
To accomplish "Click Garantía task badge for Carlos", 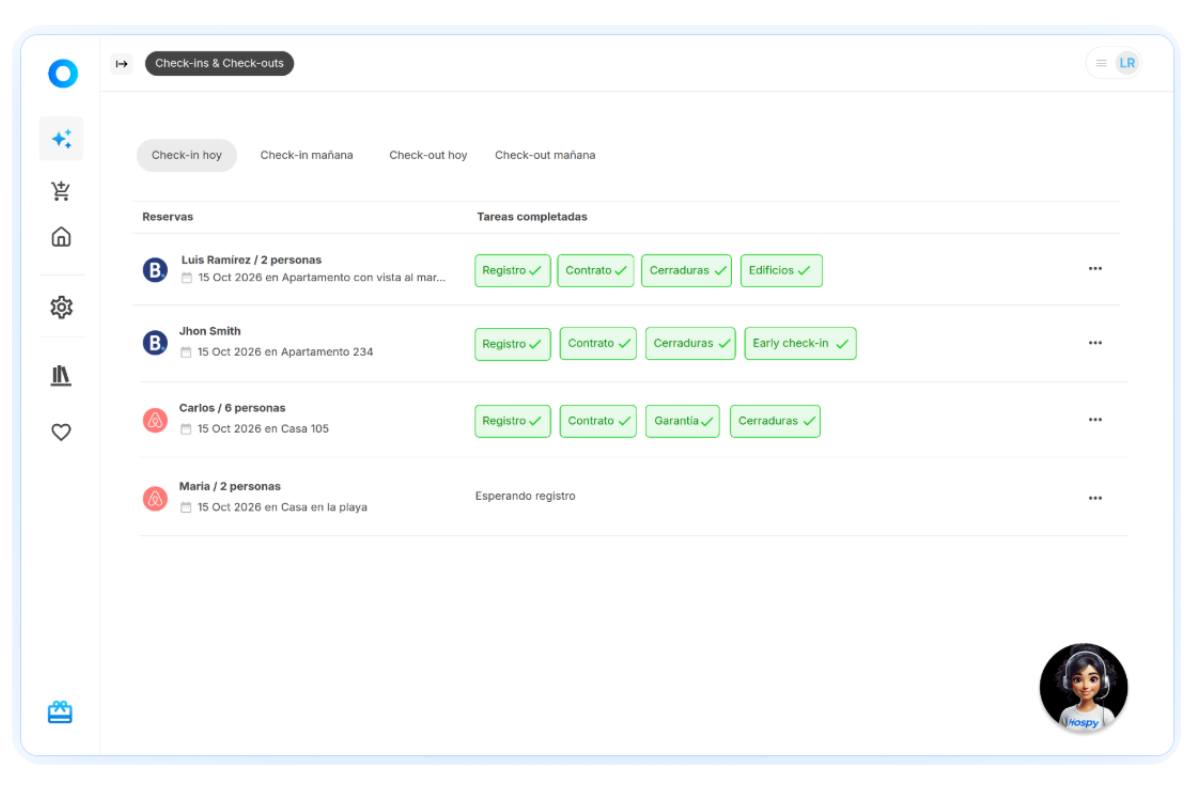I will [x=682, y=421].
